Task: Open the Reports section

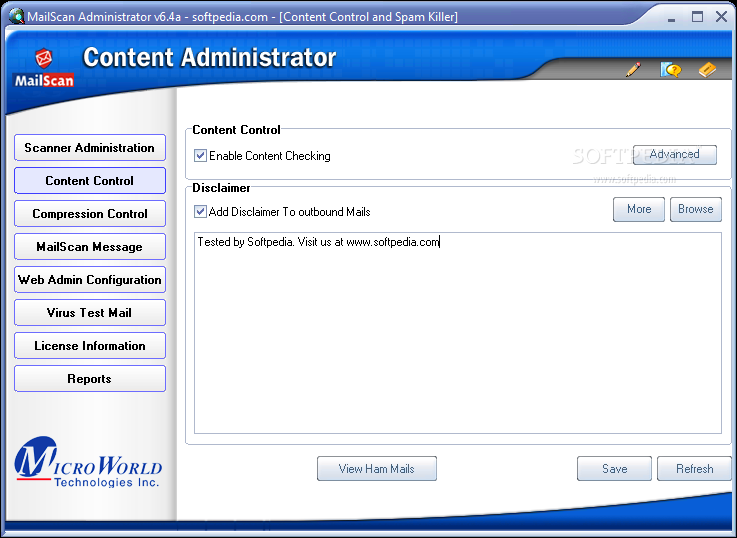Action: coord(90,378)
